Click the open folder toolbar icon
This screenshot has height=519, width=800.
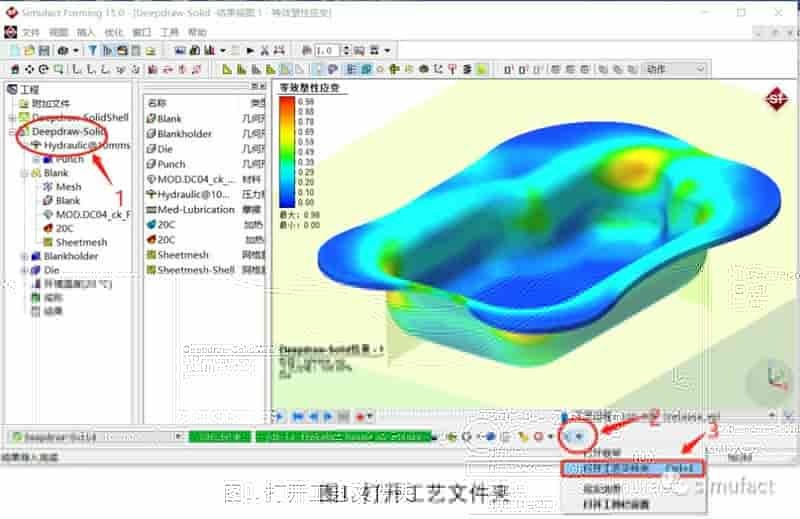point(30,51)
